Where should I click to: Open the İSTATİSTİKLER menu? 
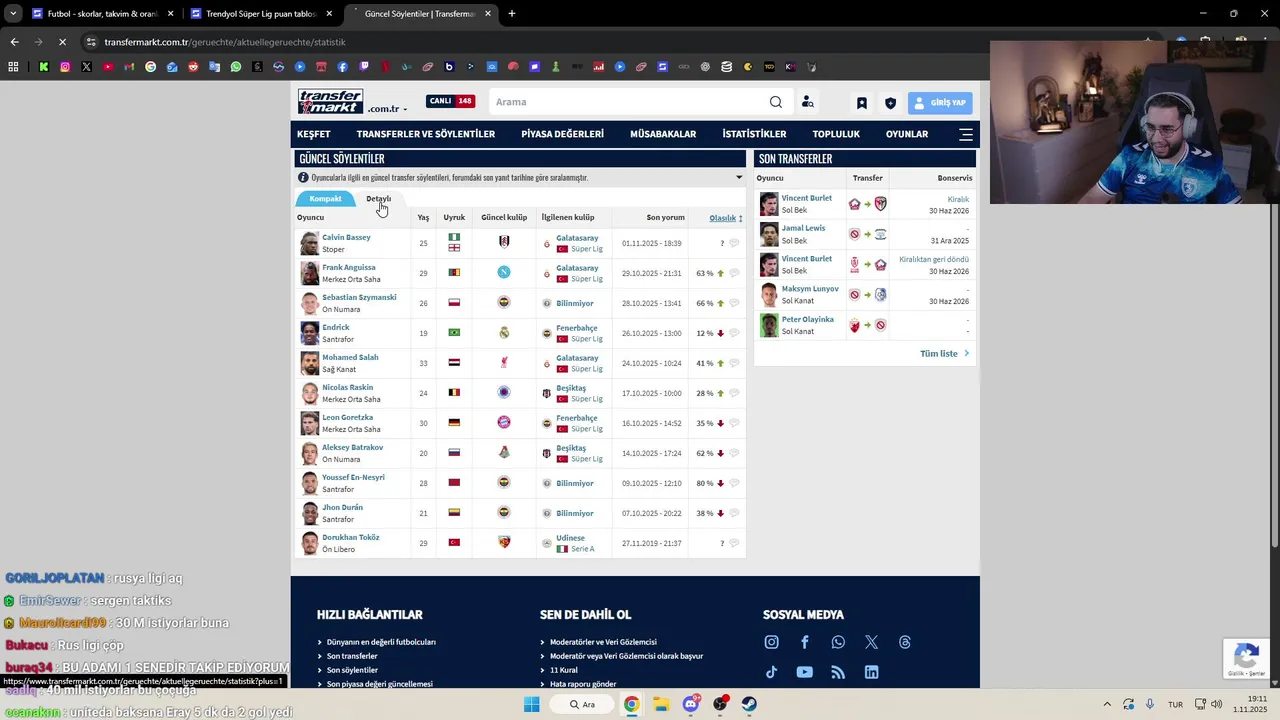click(754, 134)
